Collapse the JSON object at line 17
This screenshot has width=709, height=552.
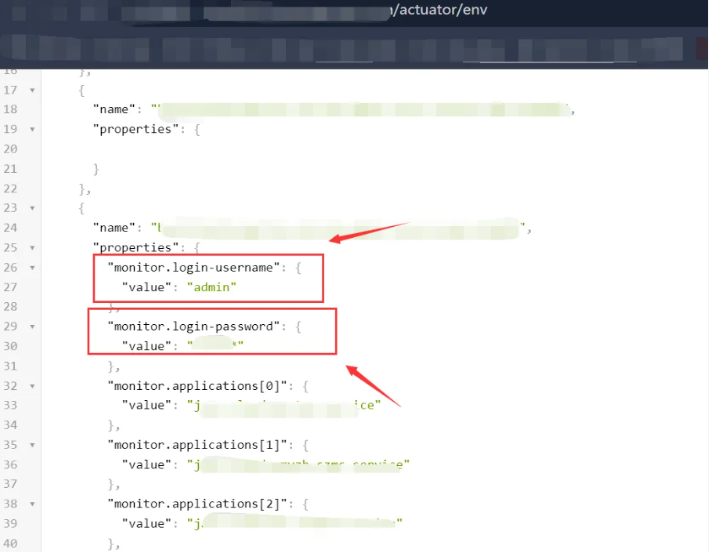pyautogui.click(x=32, y=90)
